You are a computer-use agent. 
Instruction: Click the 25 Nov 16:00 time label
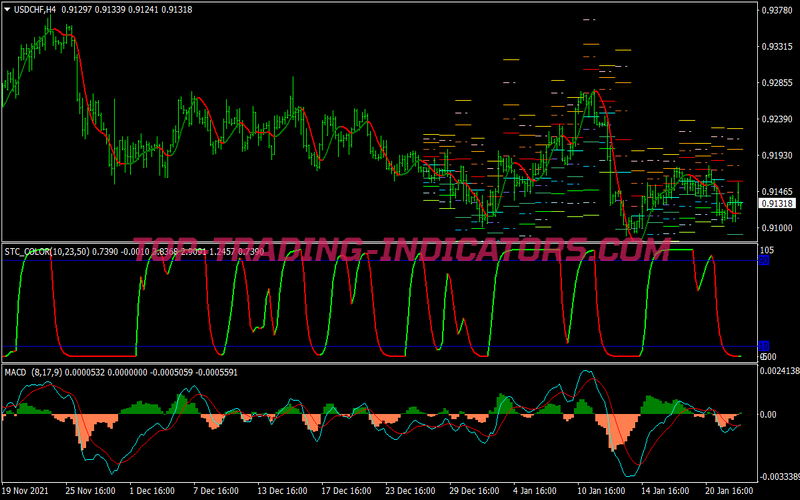coord(90,491)
